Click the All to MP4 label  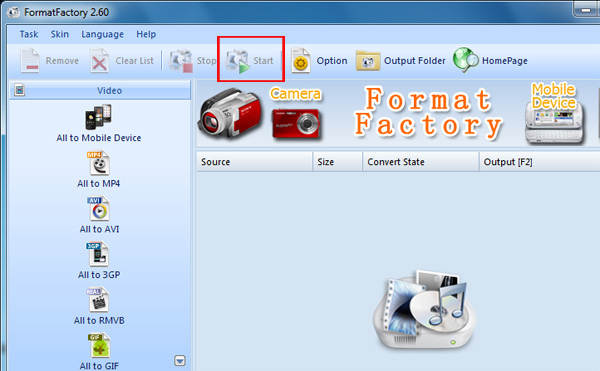tap(99, 184)
